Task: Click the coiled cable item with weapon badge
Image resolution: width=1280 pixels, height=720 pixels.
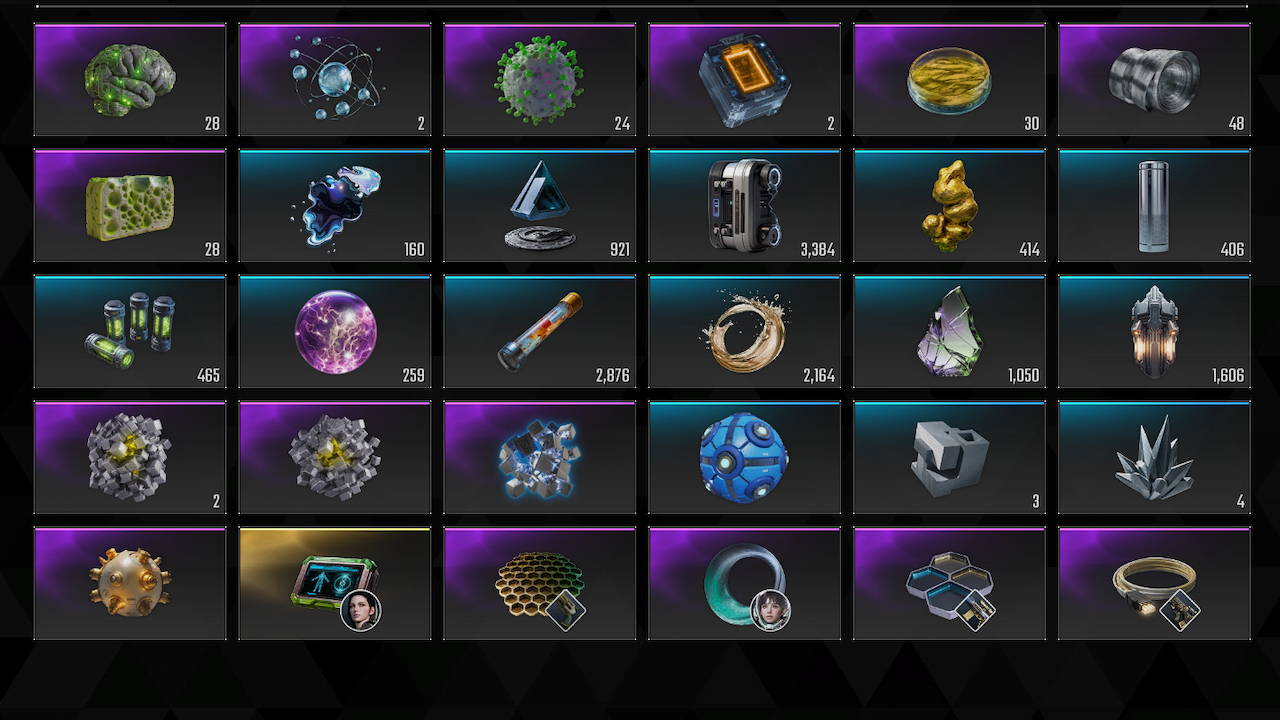Action: [1154, 584]
